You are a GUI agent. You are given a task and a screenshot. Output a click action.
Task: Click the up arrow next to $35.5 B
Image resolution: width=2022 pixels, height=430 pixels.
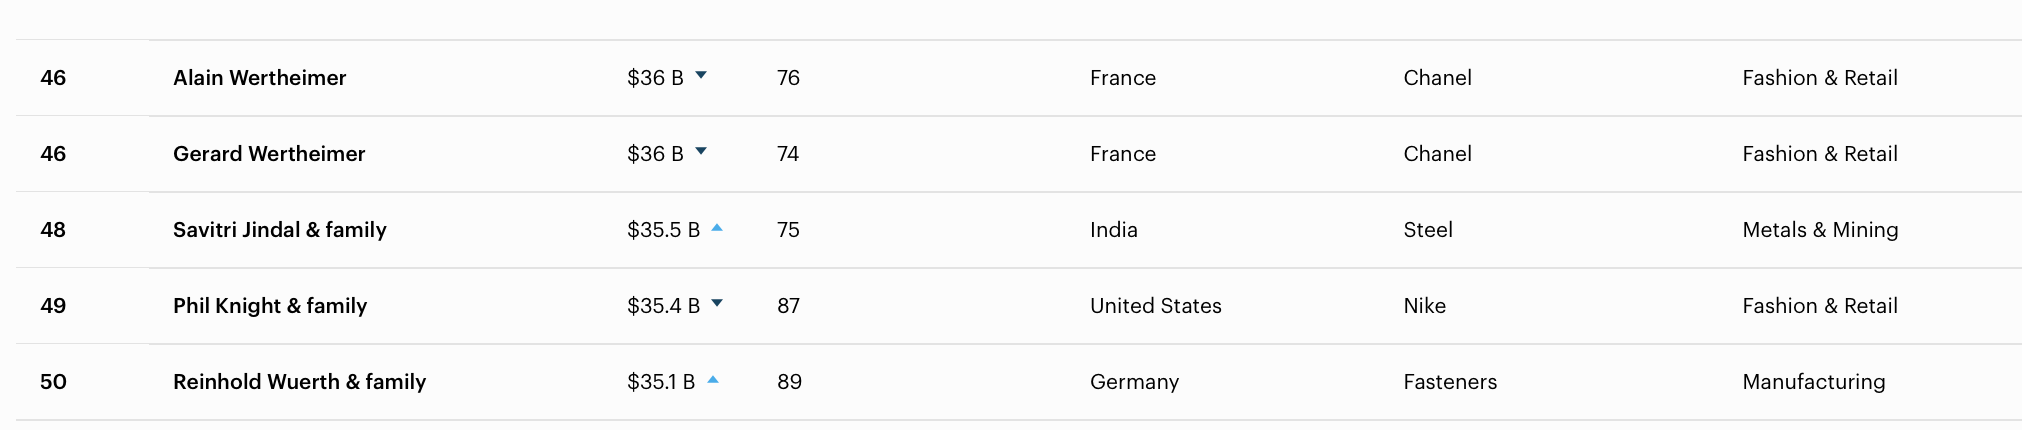[x=717, y=228]
